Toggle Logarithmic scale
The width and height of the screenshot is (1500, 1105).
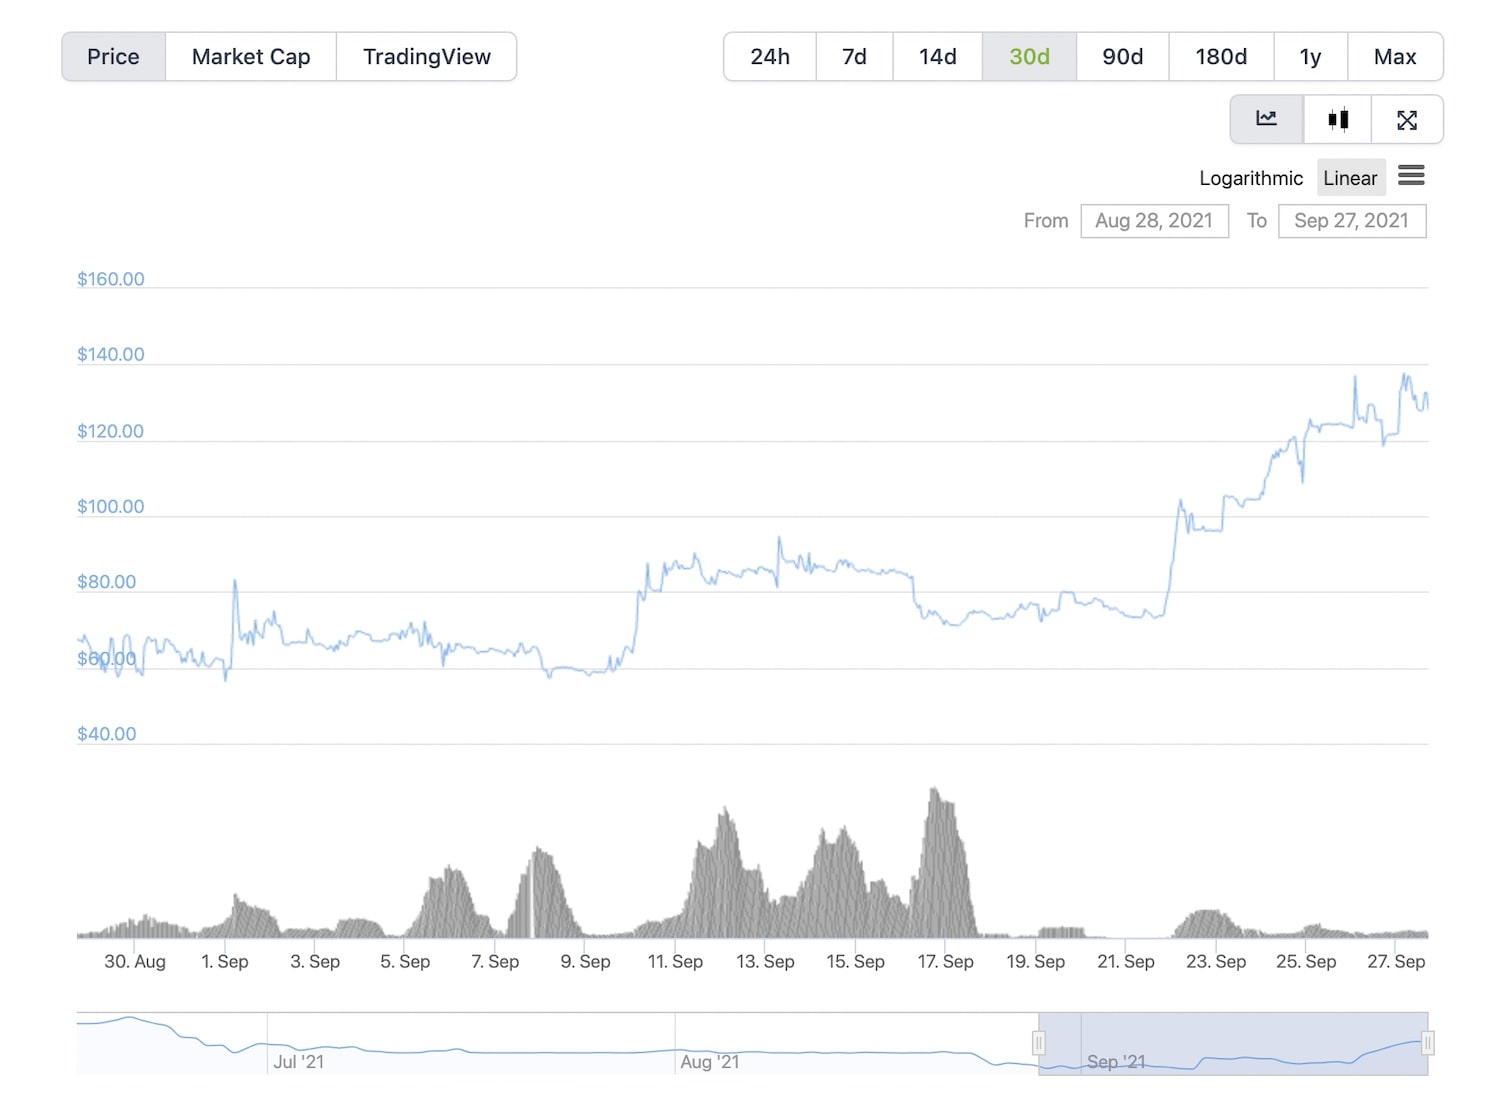coord(1251,178)
